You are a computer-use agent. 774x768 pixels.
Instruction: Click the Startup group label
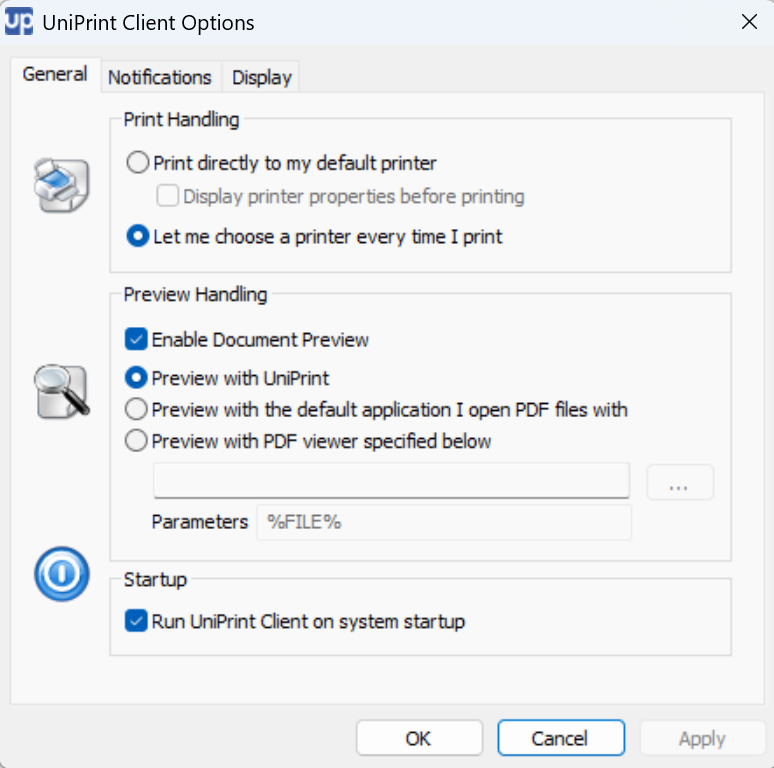pos(155,579)
